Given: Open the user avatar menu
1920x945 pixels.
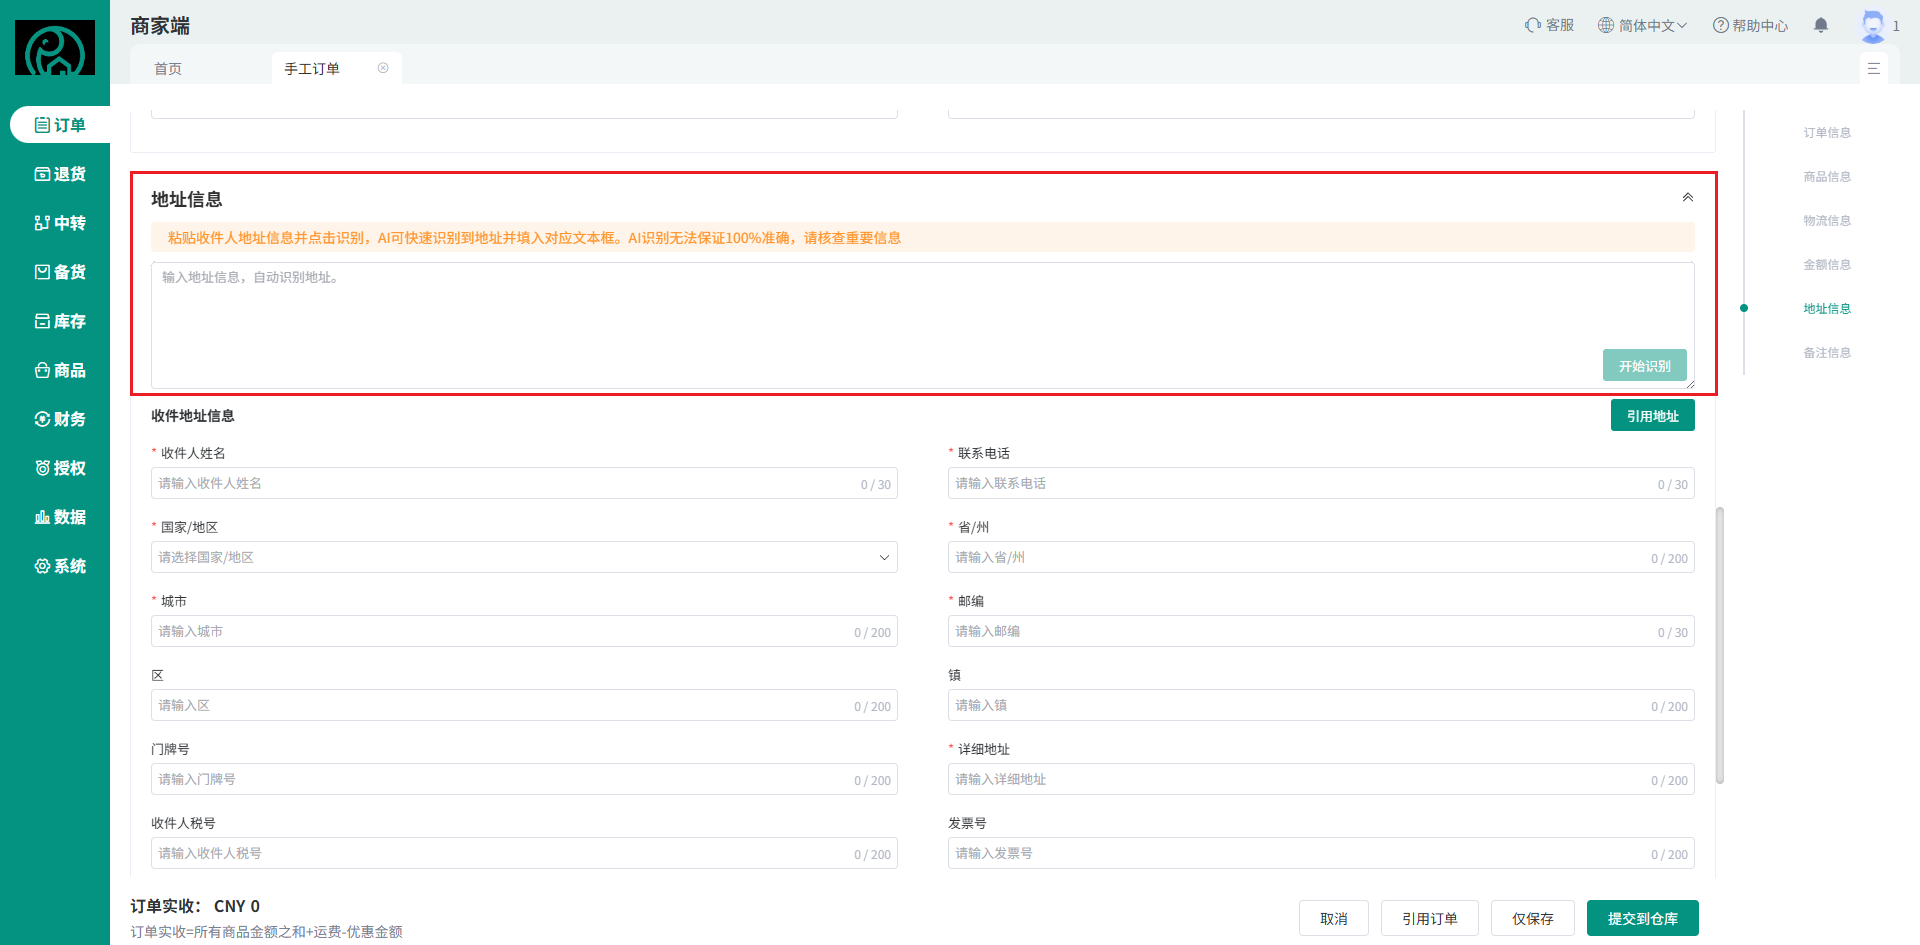Looking at the screenshot, I should coord(1873,26).
